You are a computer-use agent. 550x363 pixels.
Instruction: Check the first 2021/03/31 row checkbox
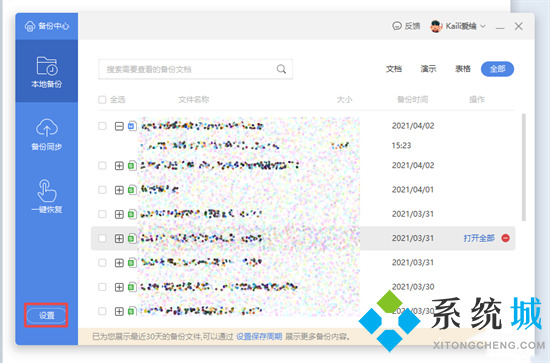[102, 214]
